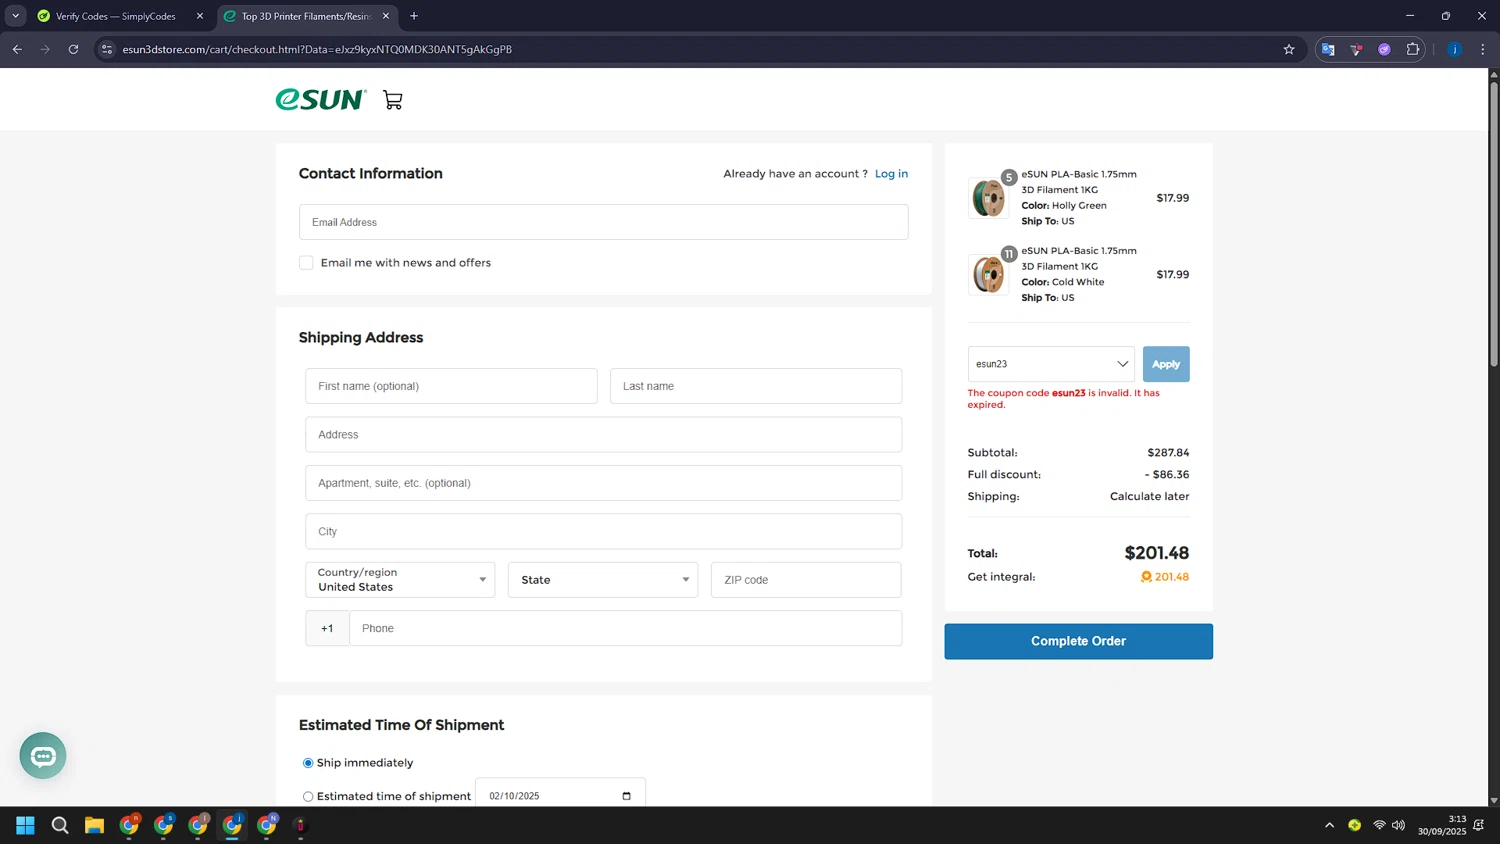Check Email me with news and offers
1500x844 pixels.
click(x=306, y=263)
